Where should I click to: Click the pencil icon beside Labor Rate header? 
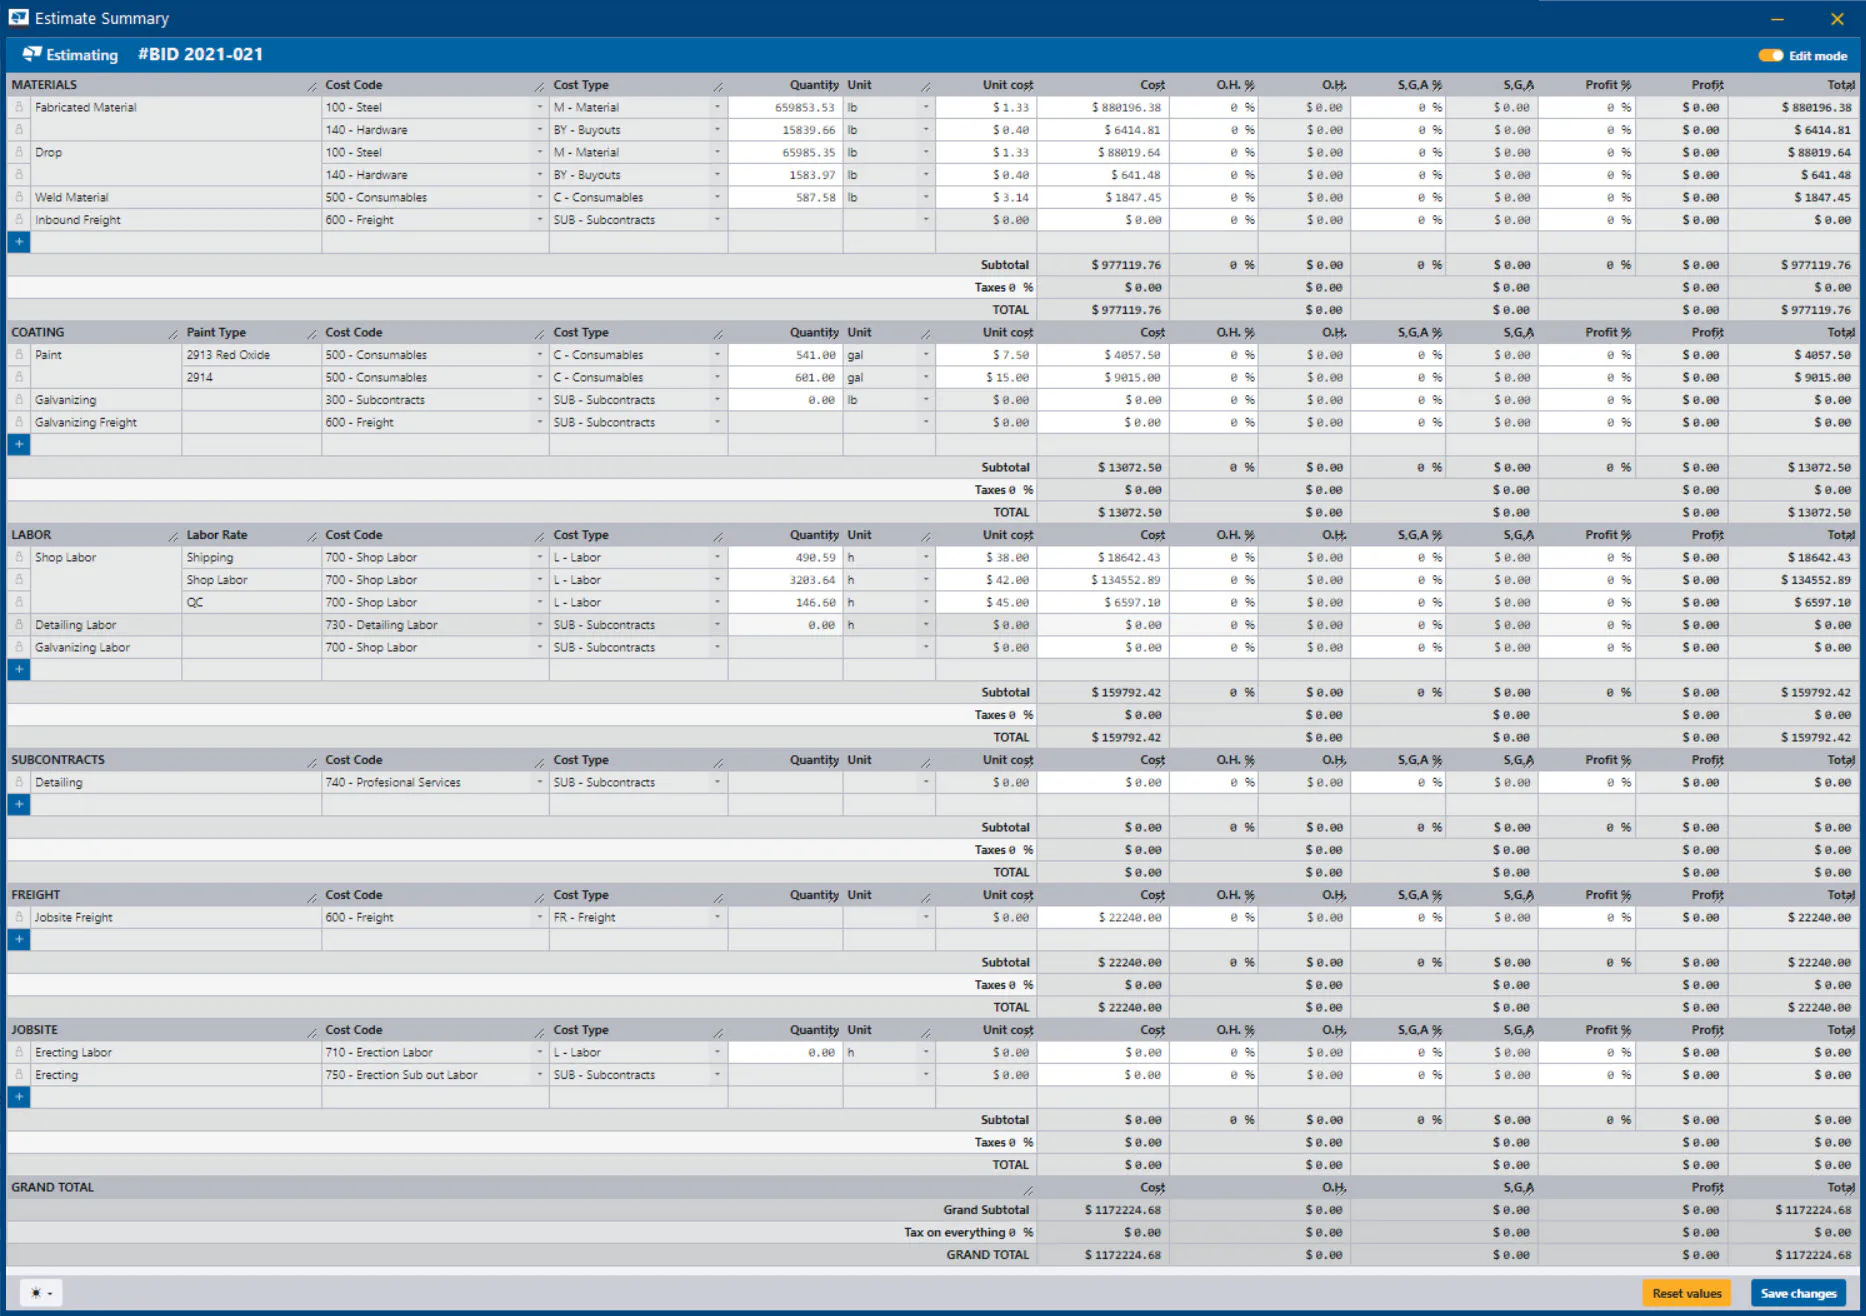tap(312, 537)
